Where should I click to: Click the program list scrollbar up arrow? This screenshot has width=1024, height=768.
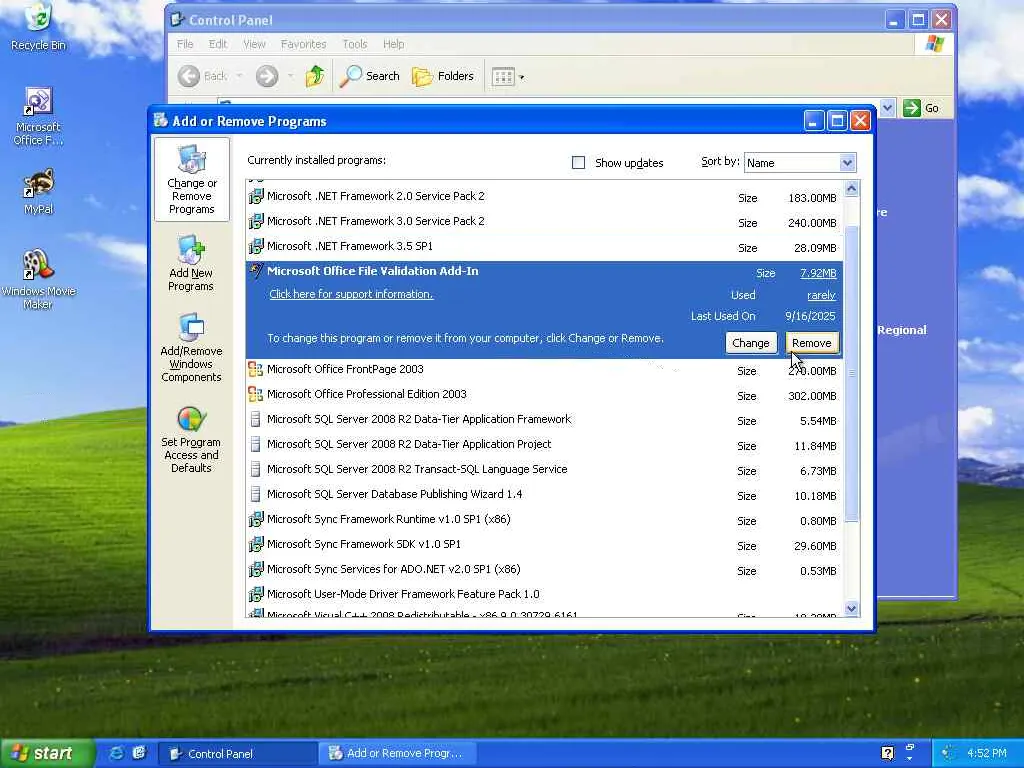pyautogui.click(x=851, y=189)
